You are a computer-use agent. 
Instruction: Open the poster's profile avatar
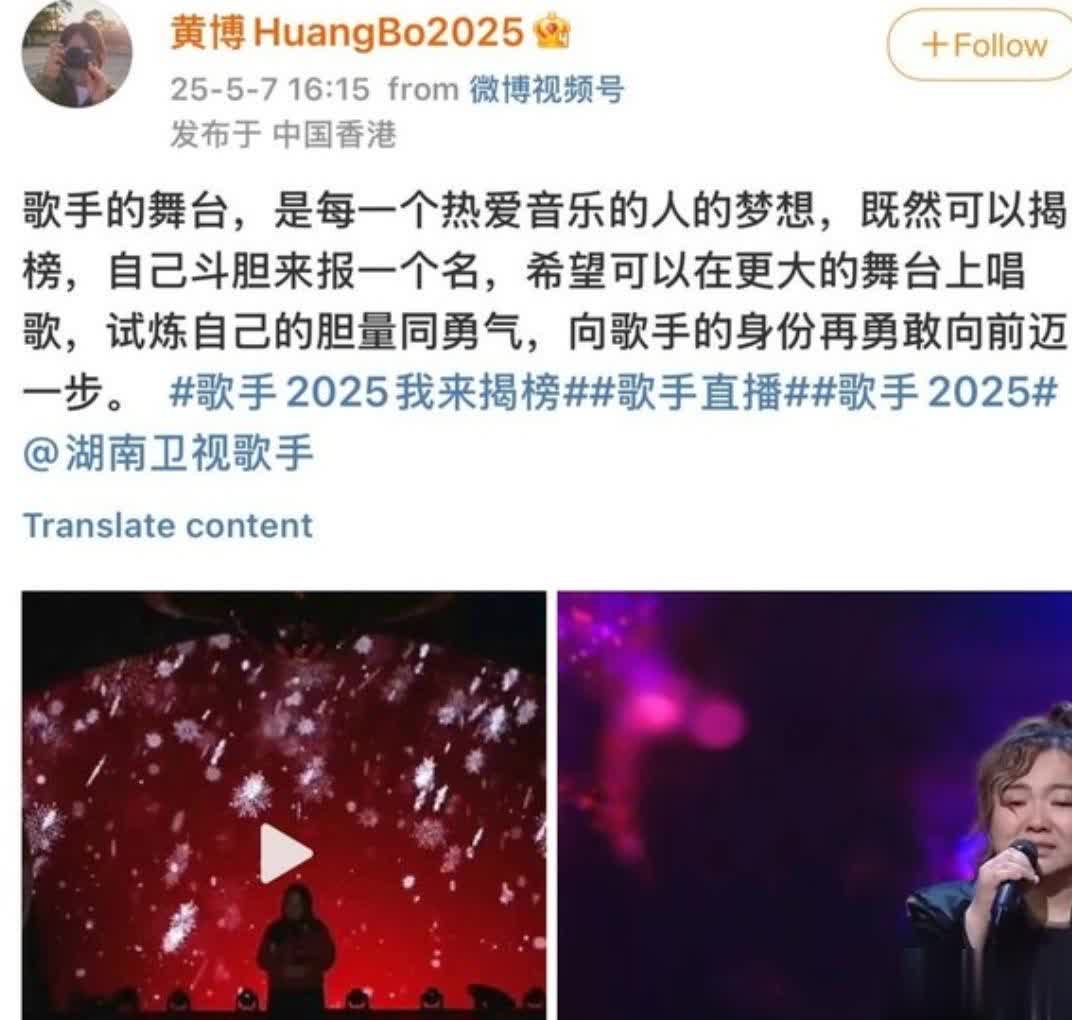click(77, 53)
